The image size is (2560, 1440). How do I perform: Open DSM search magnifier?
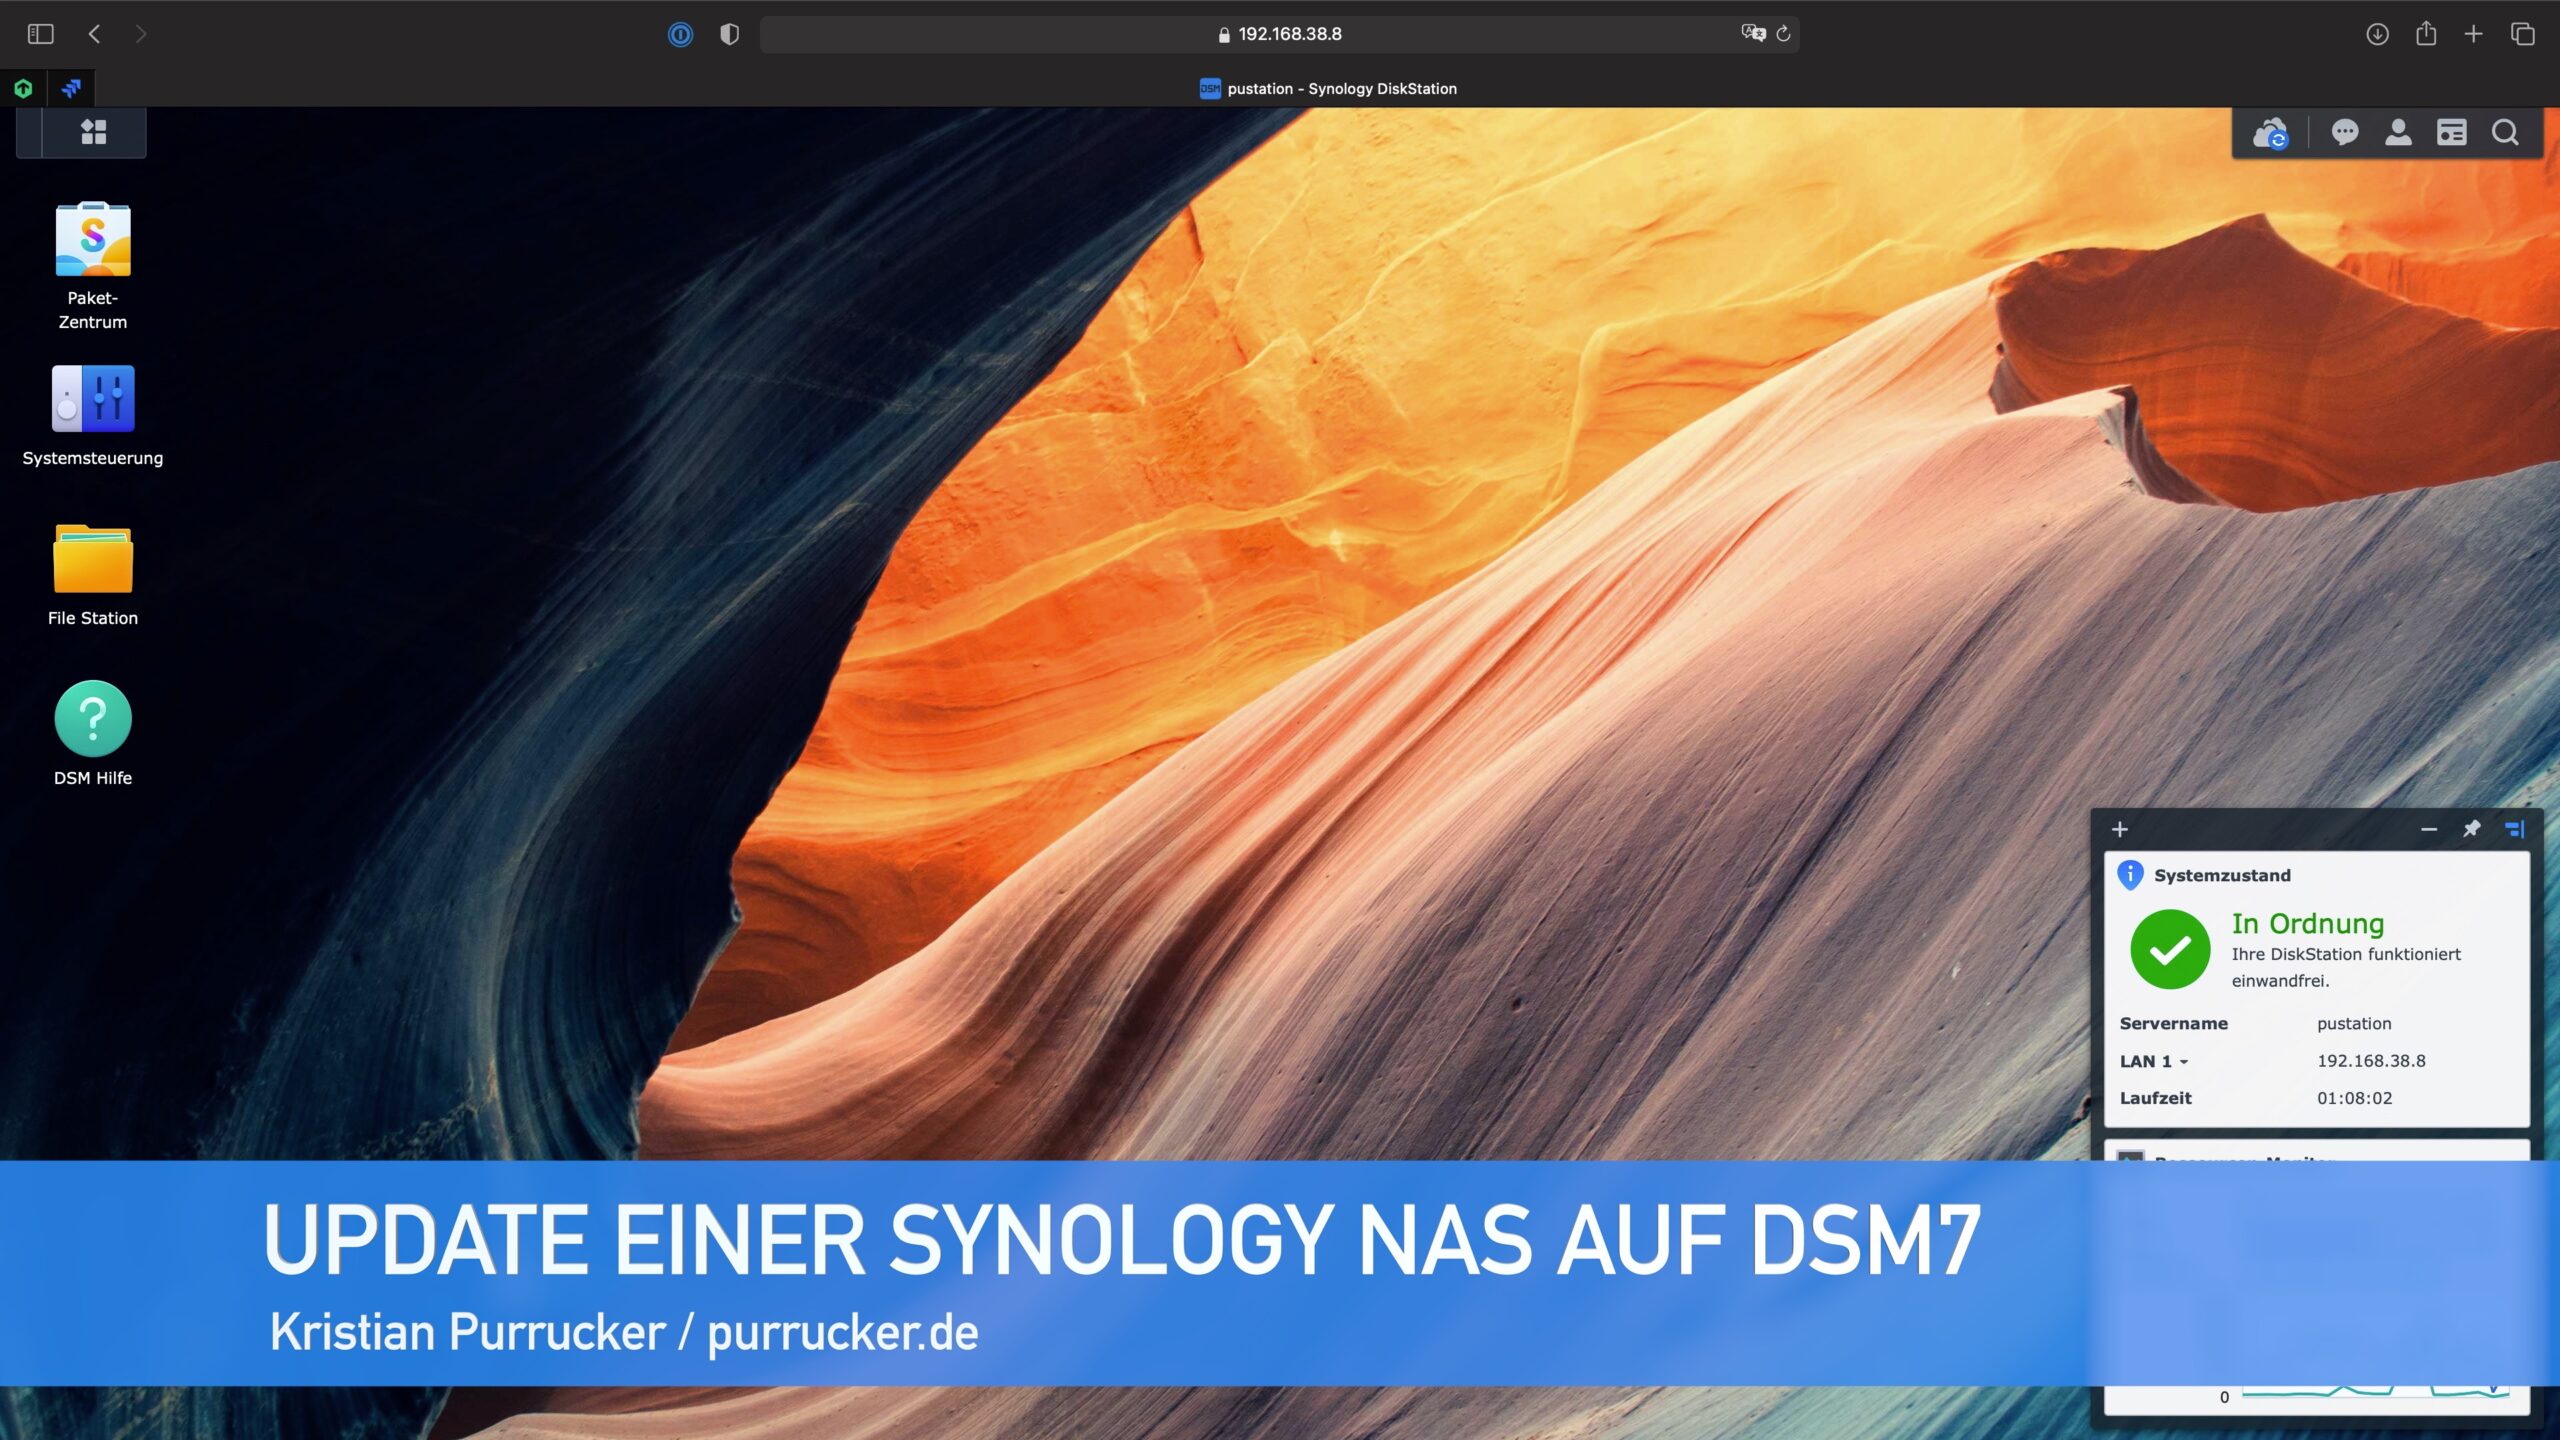(2505, 132)
